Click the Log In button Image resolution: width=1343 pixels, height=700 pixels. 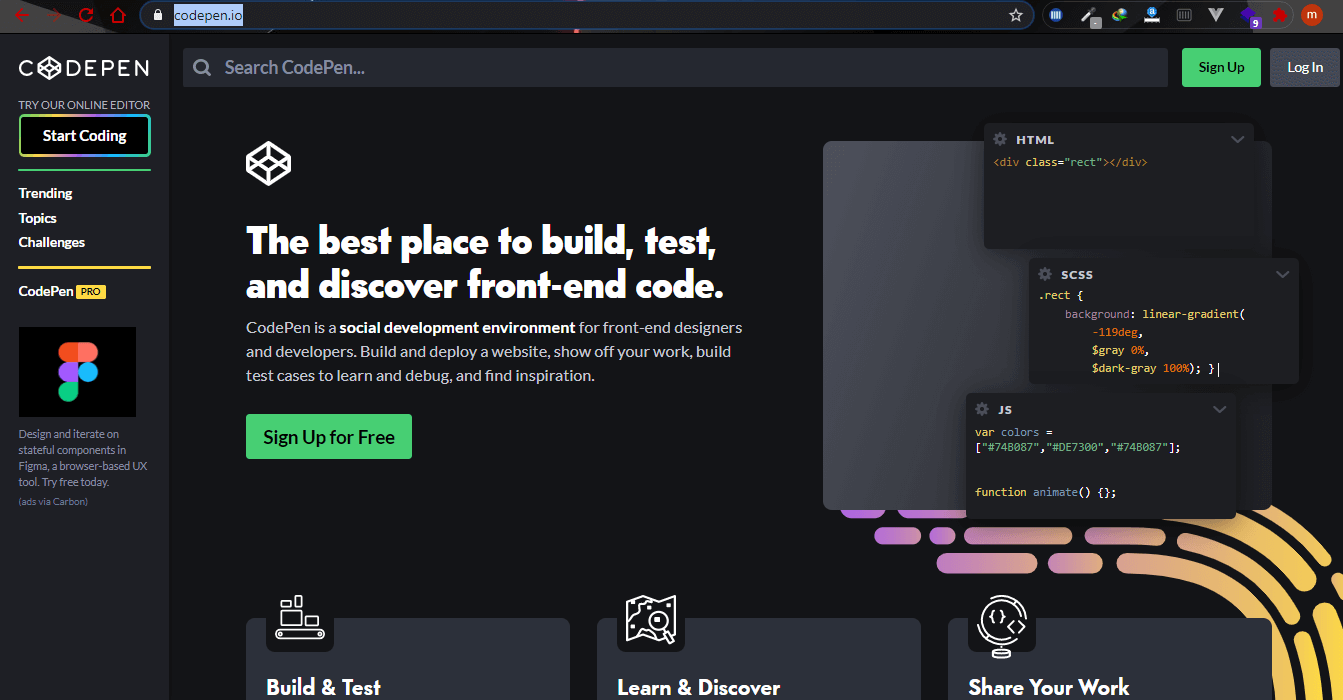coord(1305,67)
